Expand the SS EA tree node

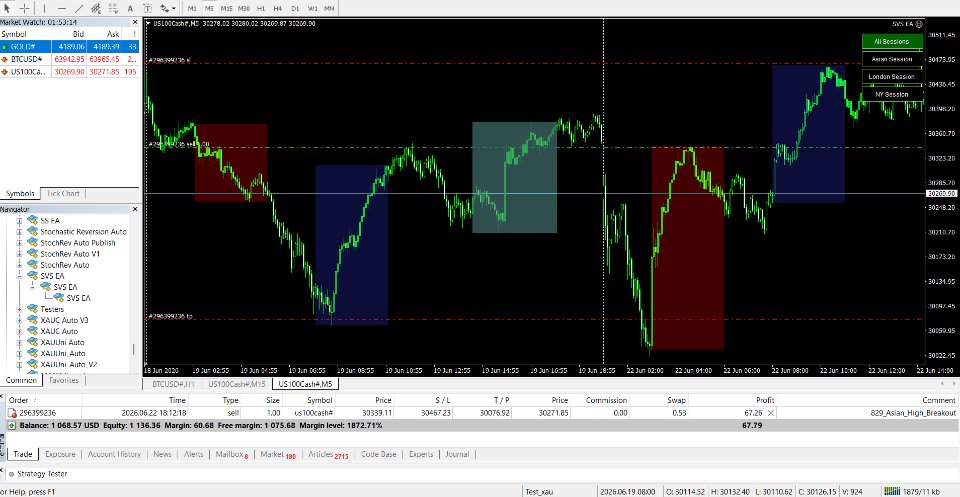point(19,220)
